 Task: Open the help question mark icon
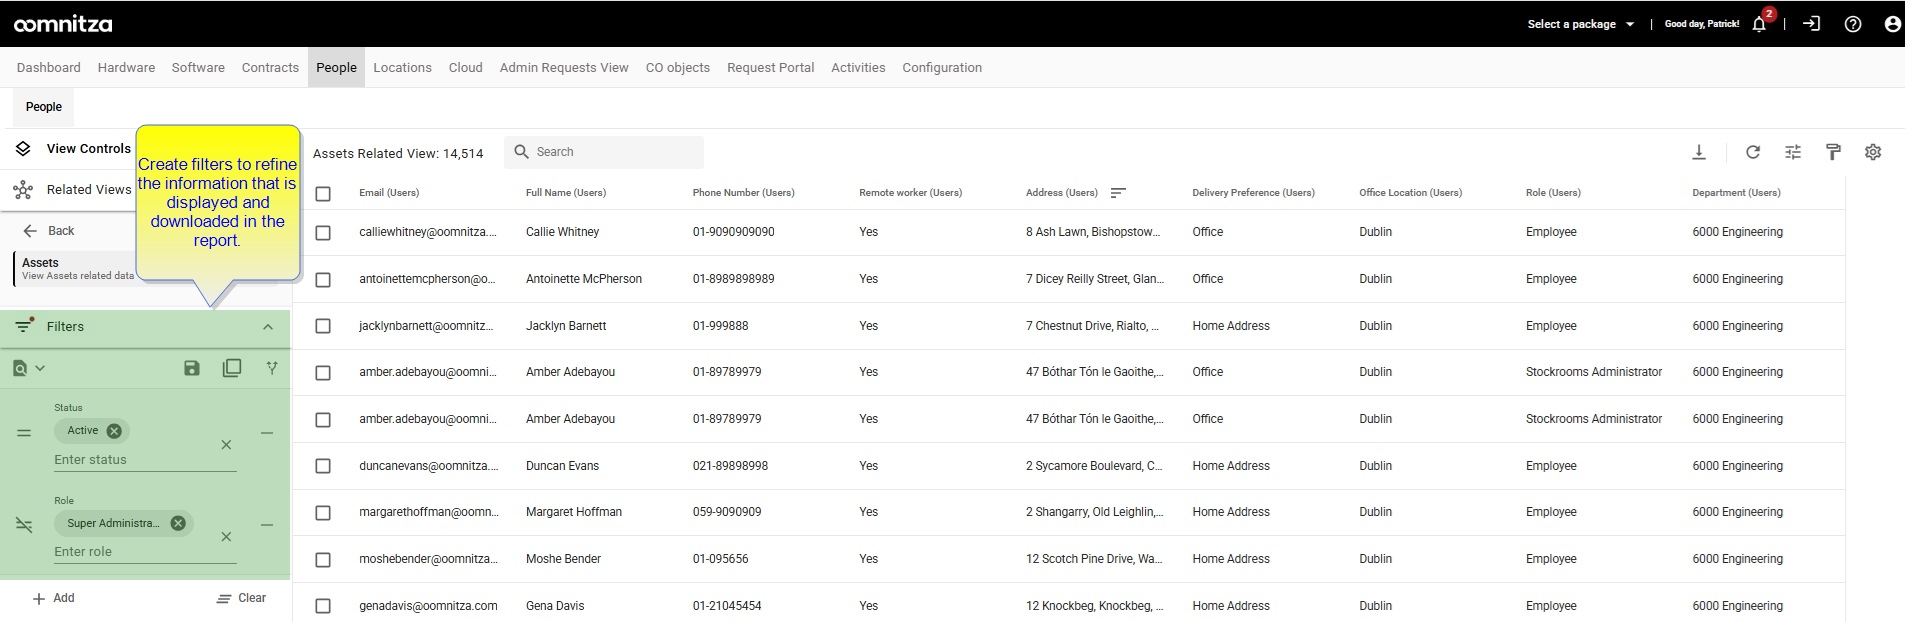[x=1852, y=24]
